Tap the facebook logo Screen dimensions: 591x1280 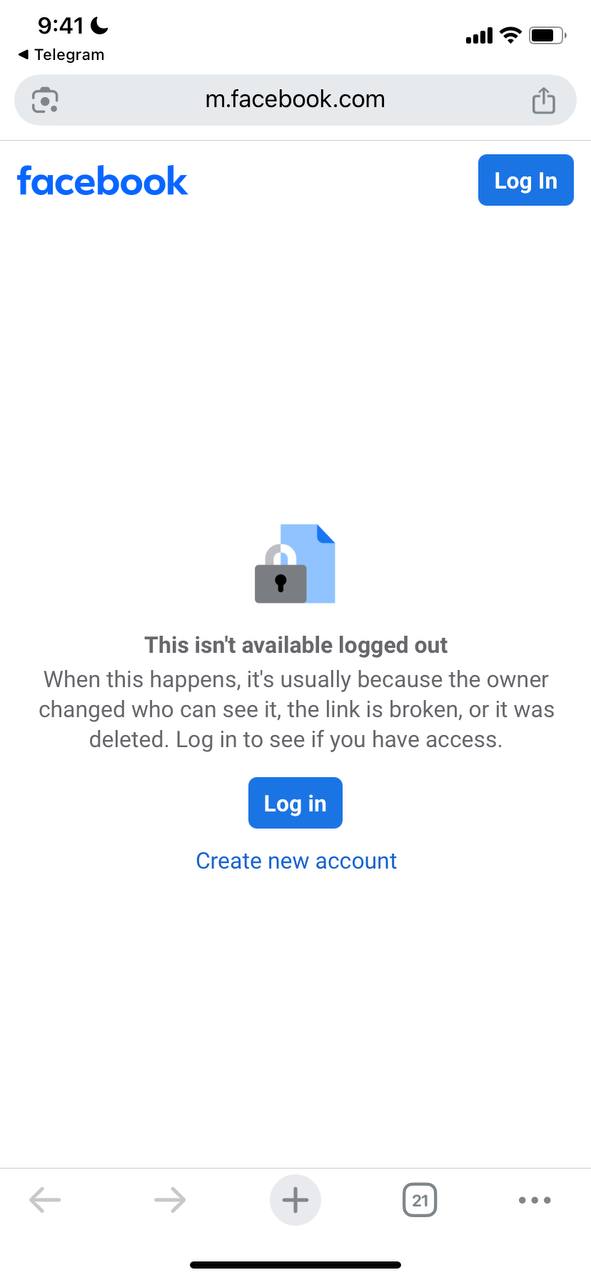[x=102, y=181]
